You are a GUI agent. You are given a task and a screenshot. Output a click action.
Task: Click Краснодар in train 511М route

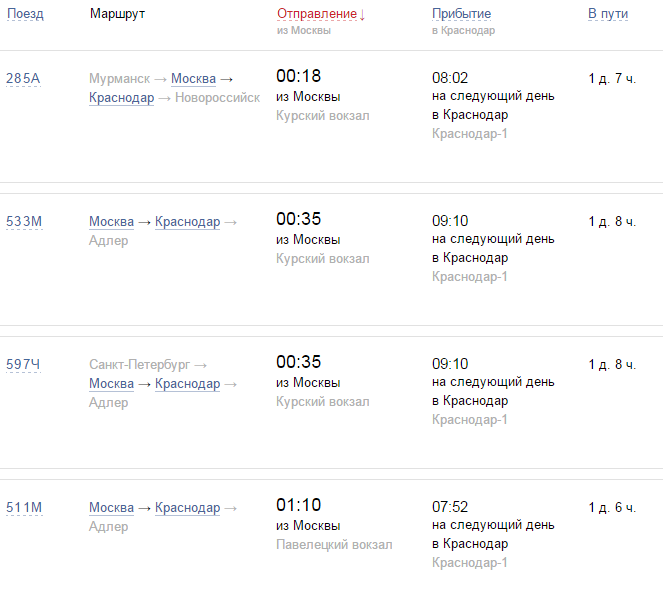pos(187,507)
